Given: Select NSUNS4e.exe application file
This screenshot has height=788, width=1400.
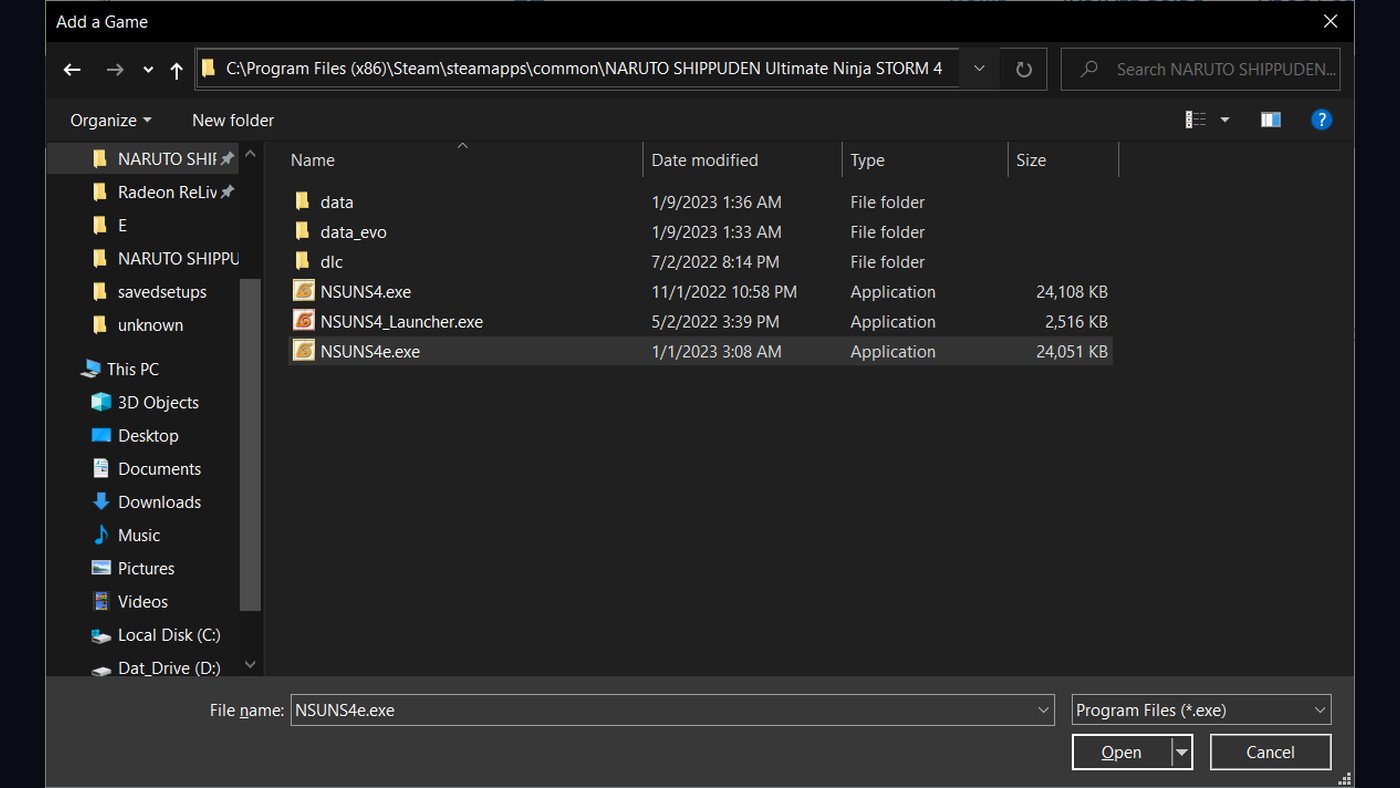Looking at the screenshot, I should pyautogui.click(x=700, y=351).
